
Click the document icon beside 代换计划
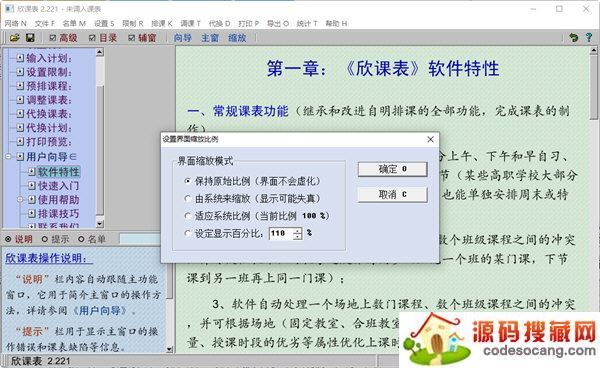(x=20, y=128)
